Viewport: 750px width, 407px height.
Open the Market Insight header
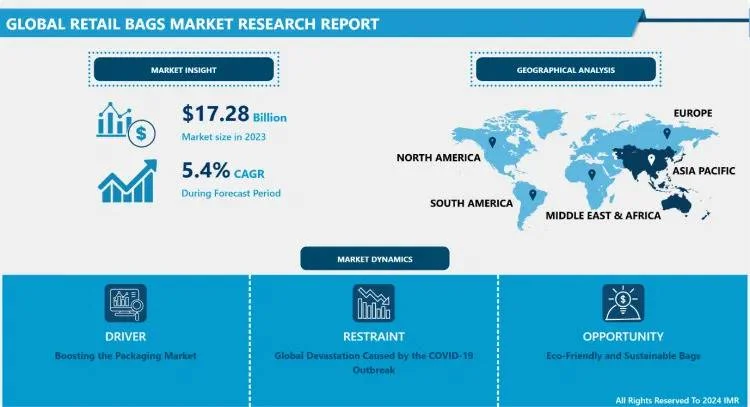click(x=184, y=69)
